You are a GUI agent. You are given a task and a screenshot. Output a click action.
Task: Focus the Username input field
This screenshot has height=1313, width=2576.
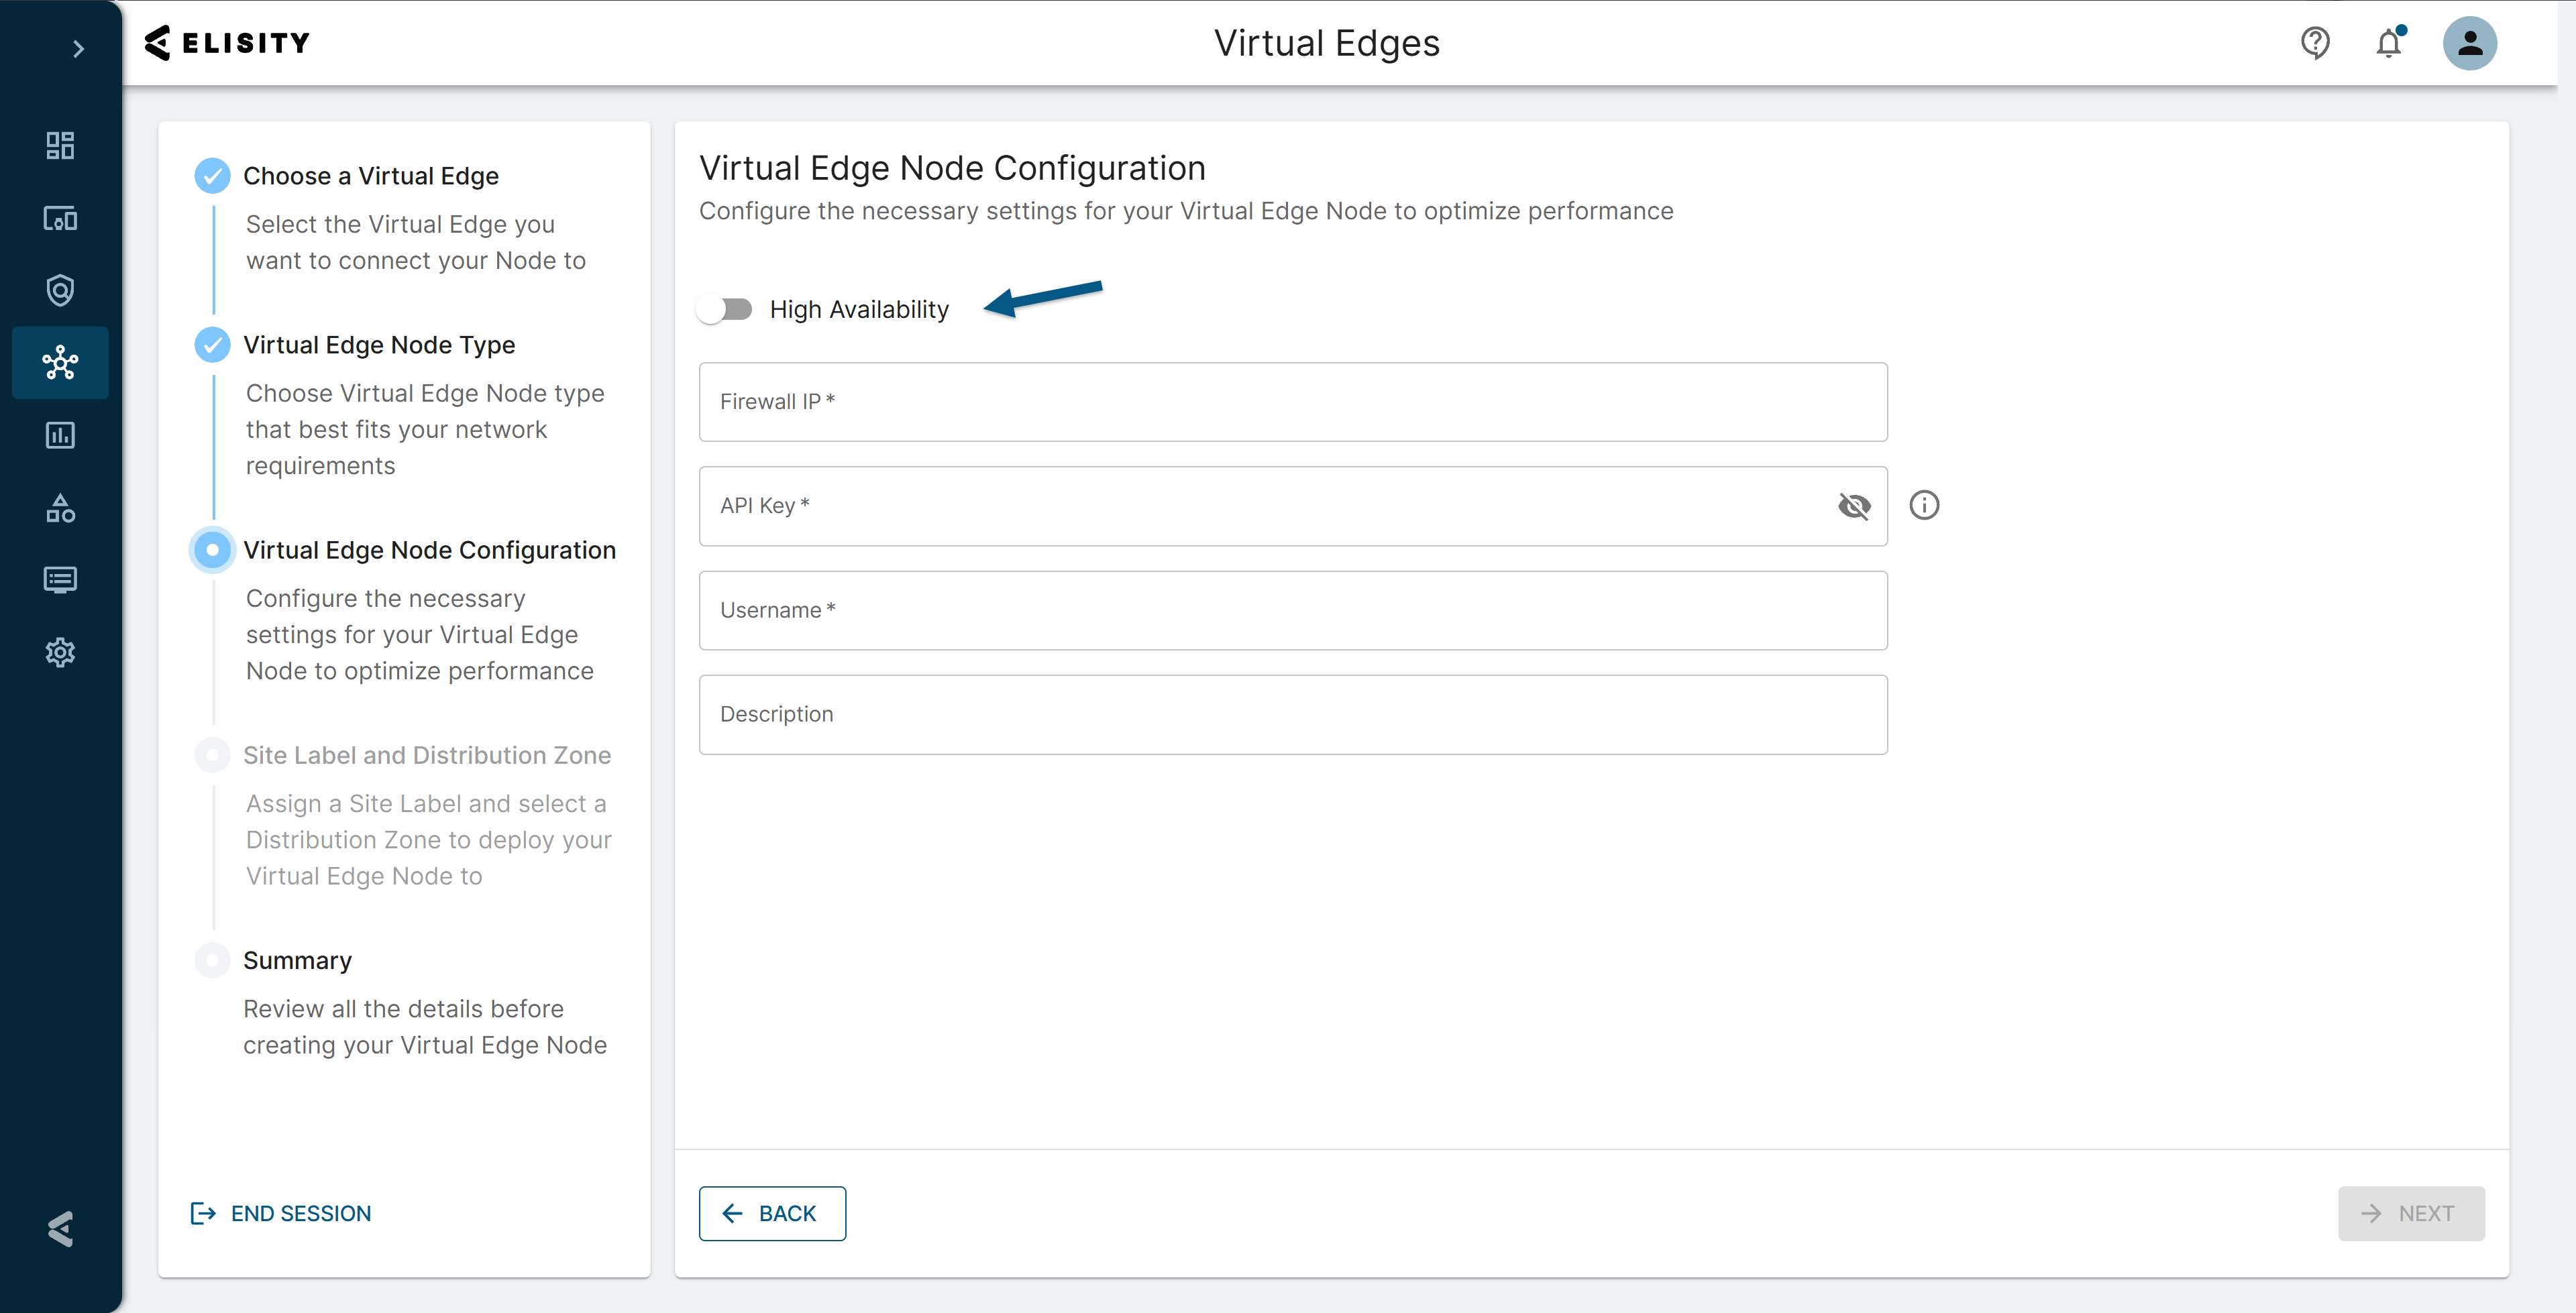pos(1293,610)
